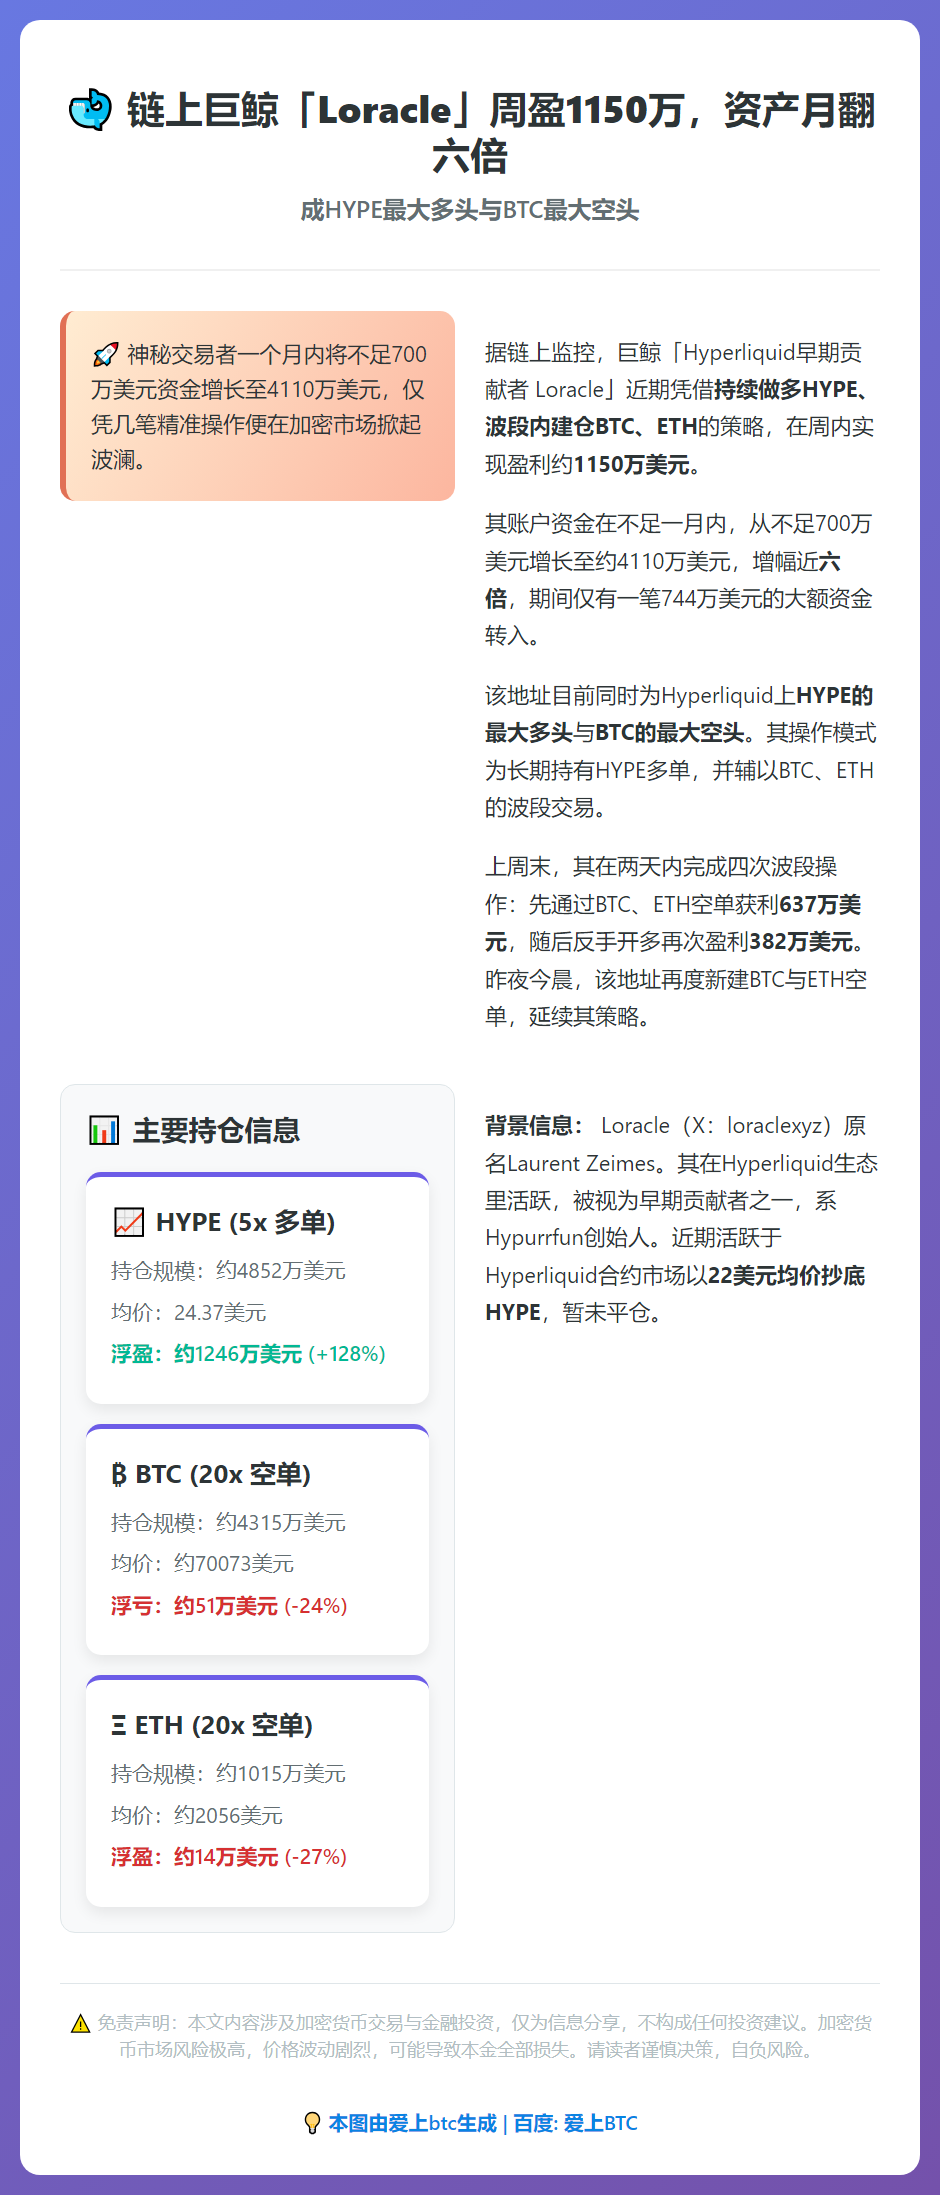Viewport: 940px width, 2195px height.
Task: Click the Bitcoin symbol before BTC (20x 空单)
Action: click(x=119, y=1474)
